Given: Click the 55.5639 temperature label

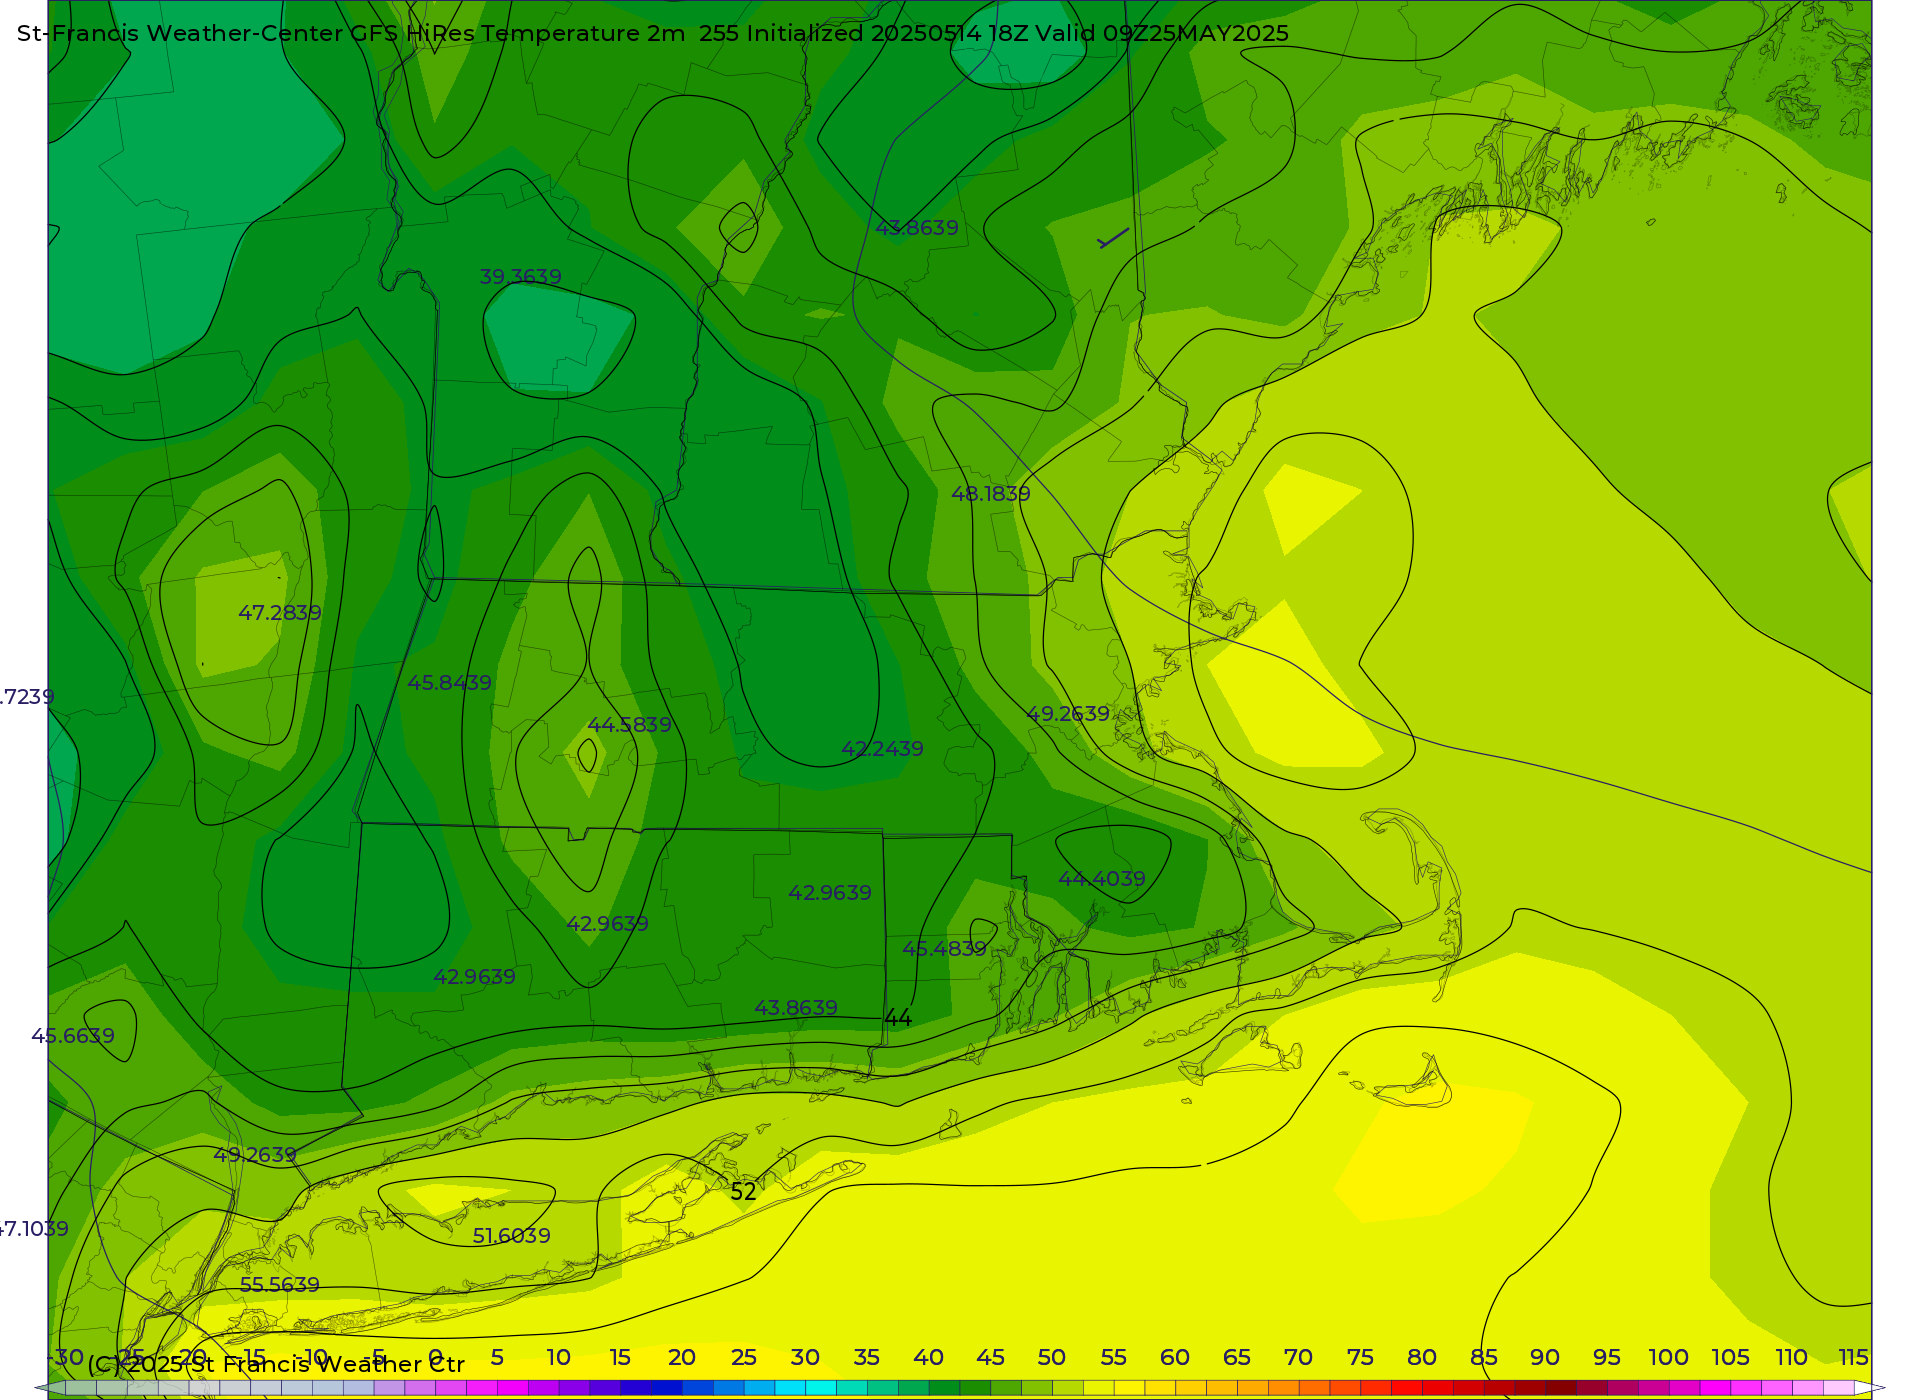Looking at the screenshot, I should coord(280,1285).
